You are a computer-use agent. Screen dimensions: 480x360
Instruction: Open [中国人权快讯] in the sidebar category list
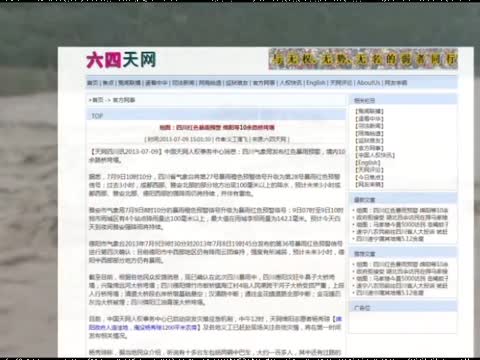pyautogui.click(x=375, y=155)
